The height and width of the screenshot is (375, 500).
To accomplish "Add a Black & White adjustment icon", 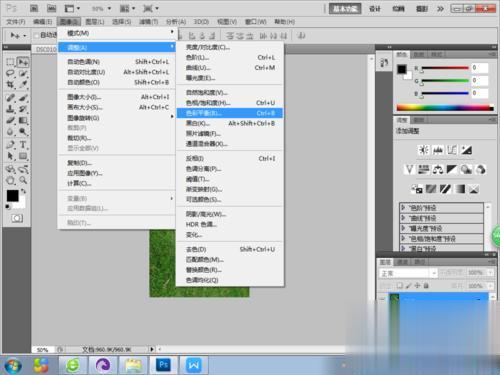I will click(x=452, y=170).
